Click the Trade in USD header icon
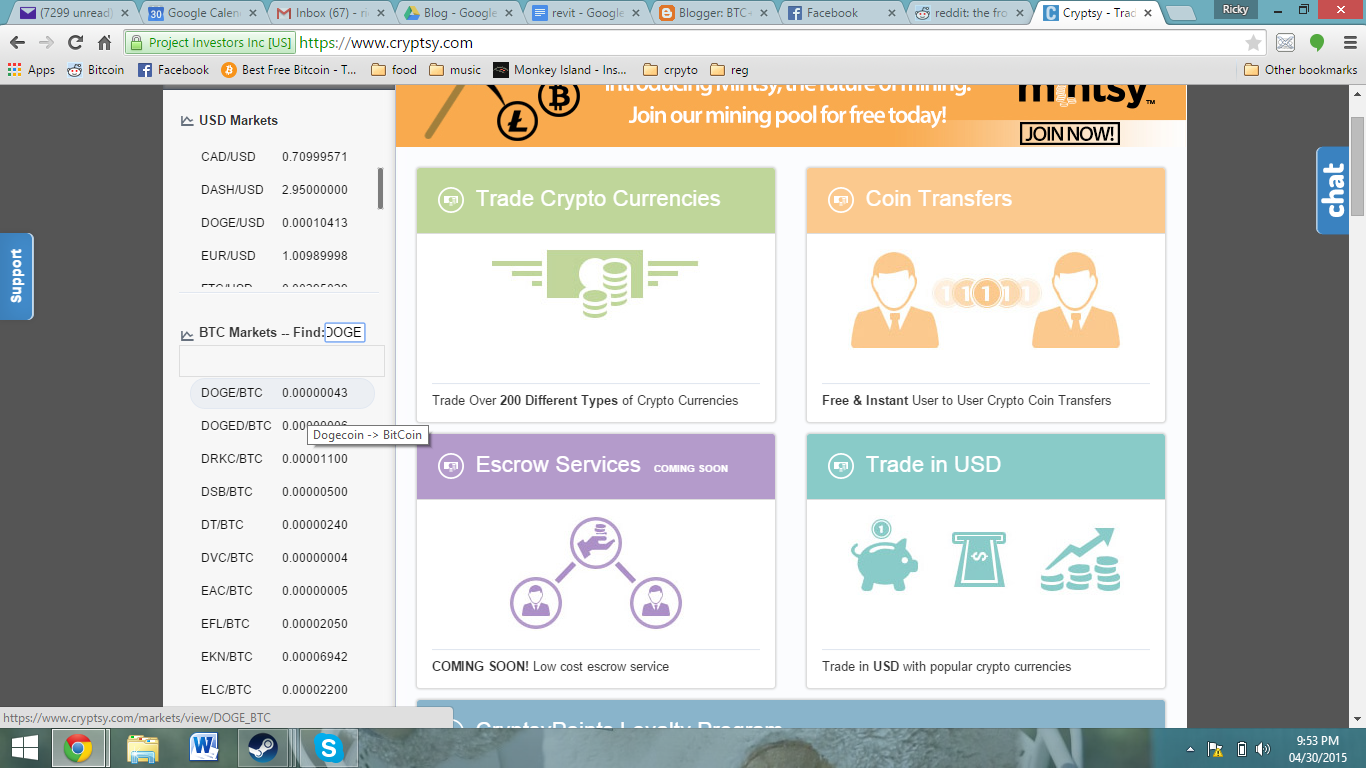The width and height of the screenshot is (1366, 768). point(840,466)
